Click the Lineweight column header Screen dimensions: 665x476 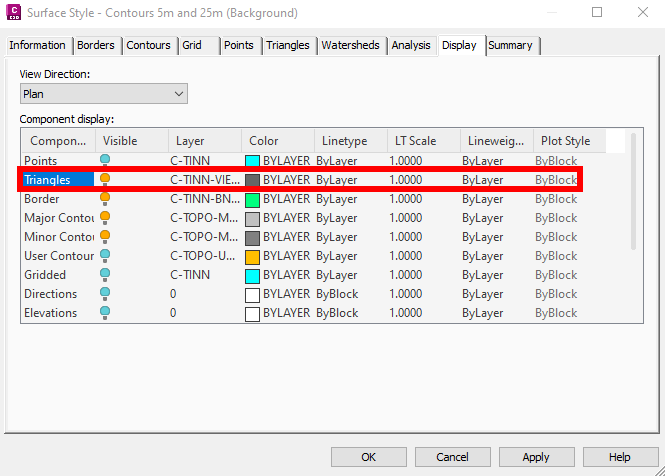[x=496, y=141]
